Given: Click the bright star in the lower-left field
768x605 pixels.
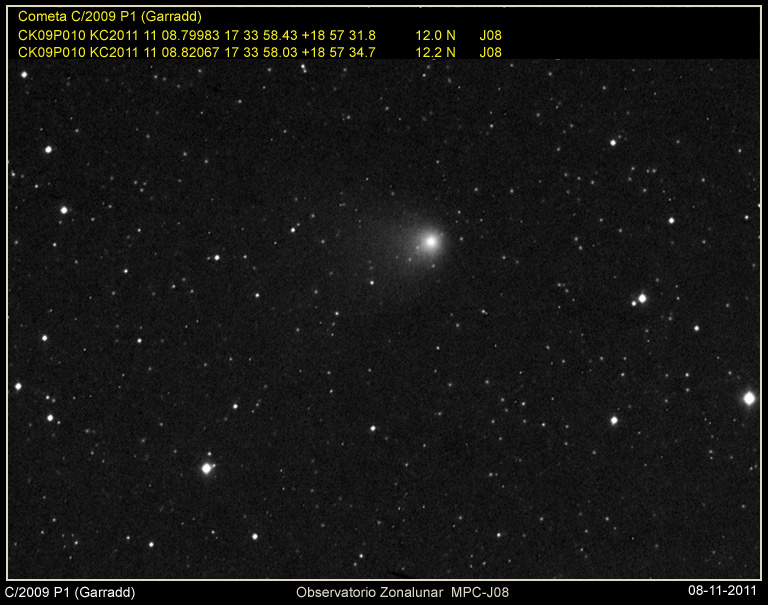Looking at the screenshot, I should [207, 468].
